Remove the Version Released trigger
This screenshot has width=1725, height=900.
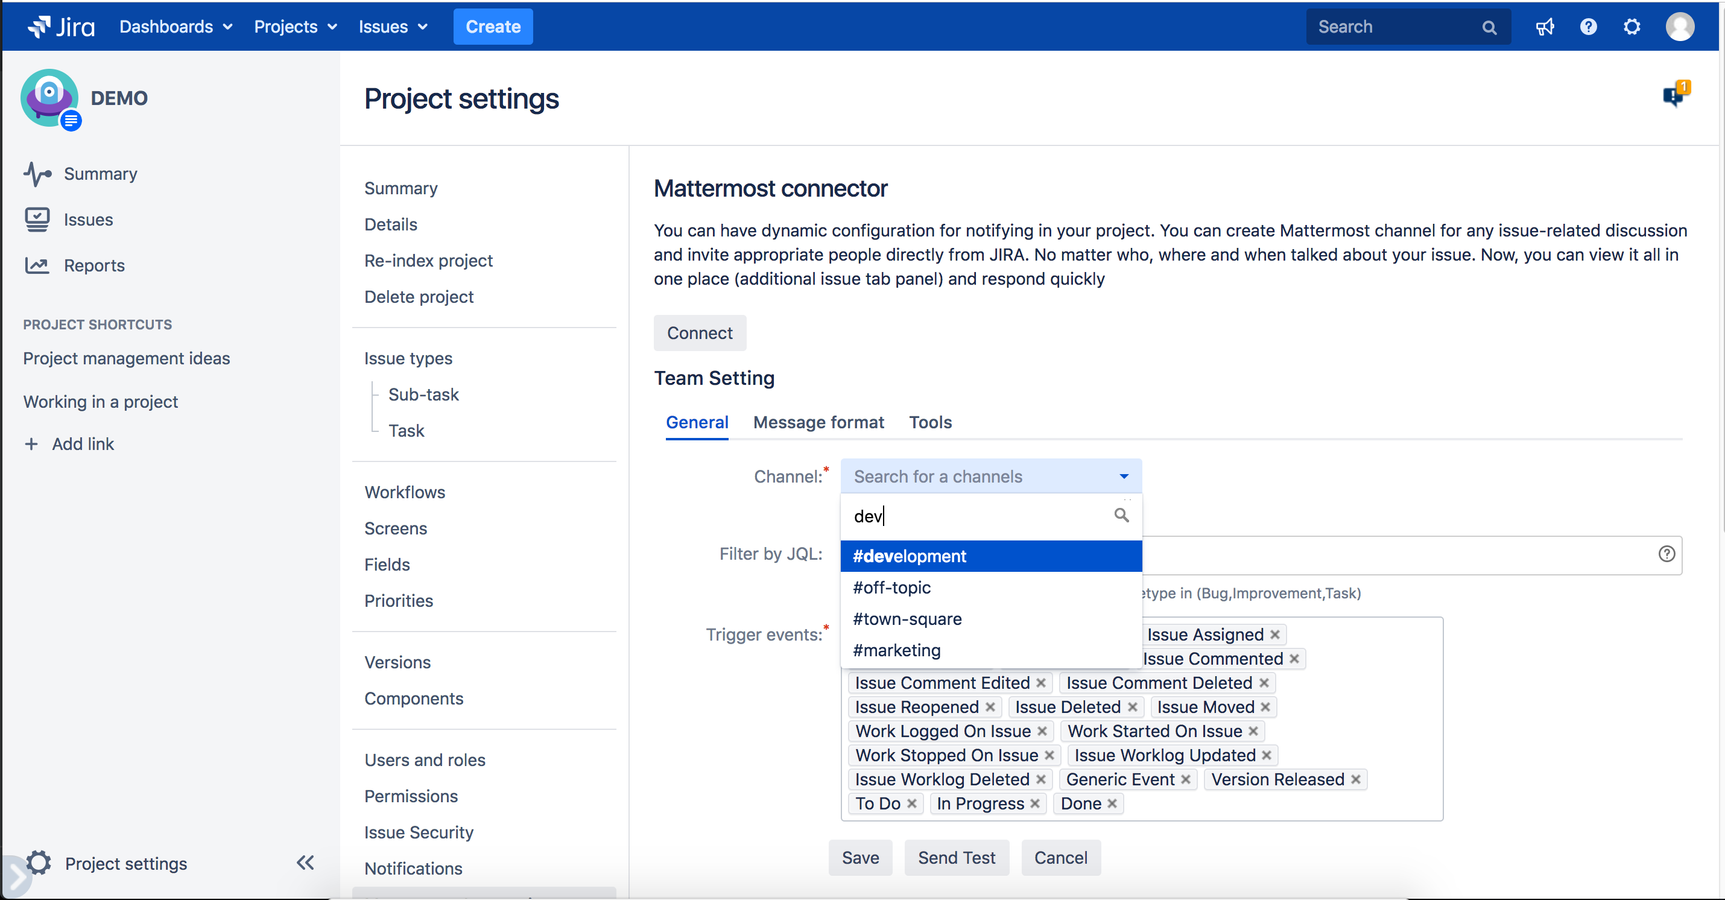pos(1356,779)
